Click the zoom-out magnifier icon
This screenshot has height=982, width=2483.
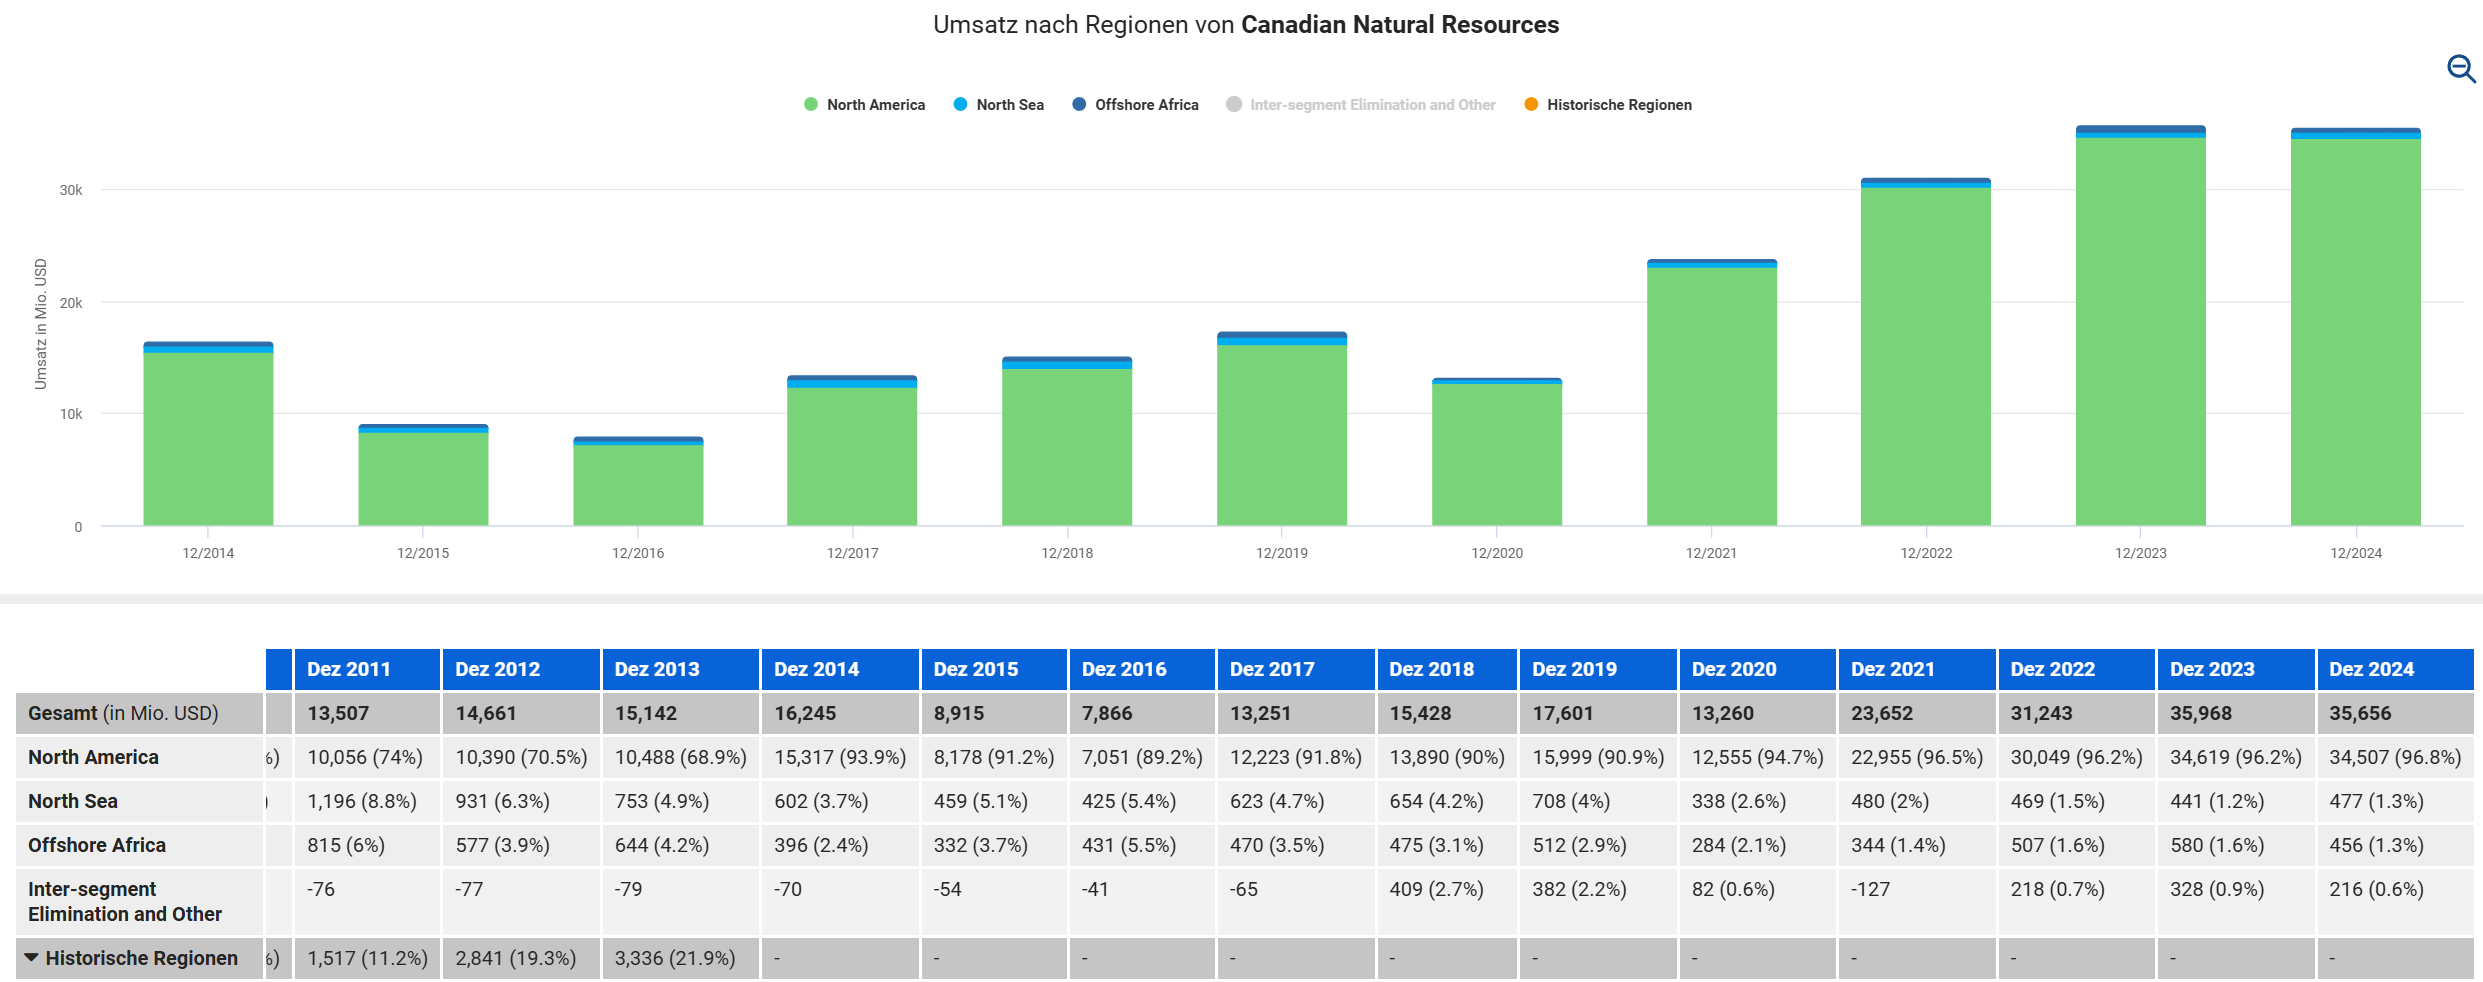click(x=2460, y=69)
